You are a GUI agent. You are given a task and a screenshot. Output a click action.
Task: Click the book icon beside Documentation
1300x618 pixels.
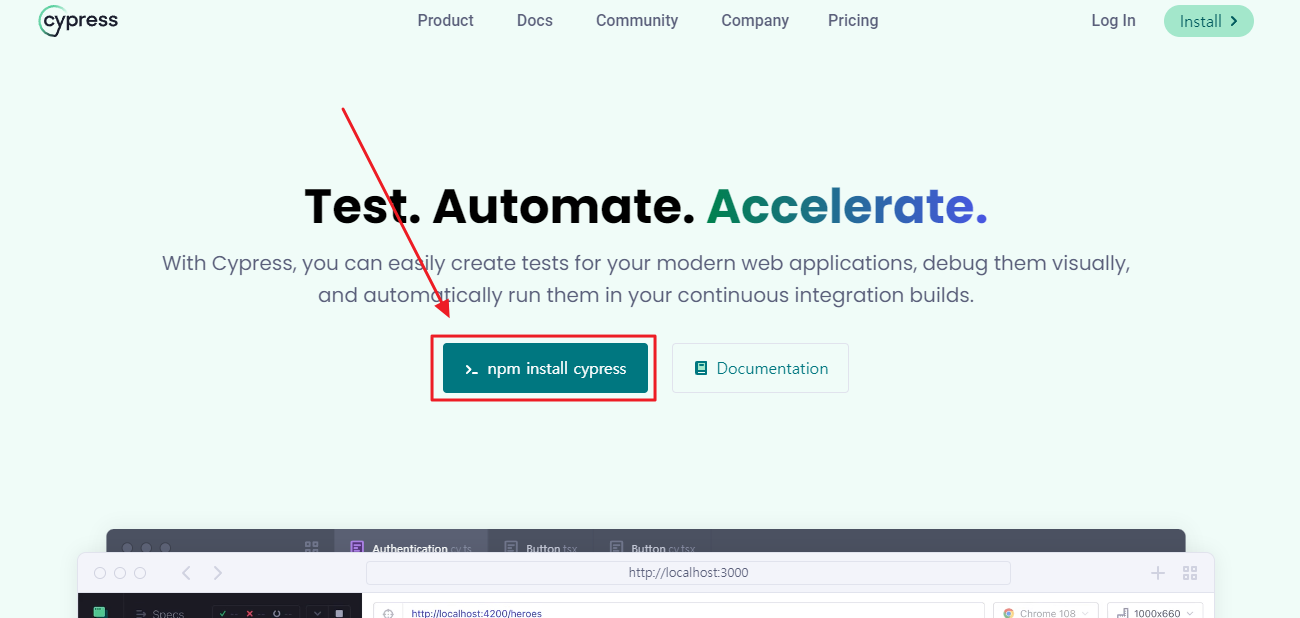(701, 368)
